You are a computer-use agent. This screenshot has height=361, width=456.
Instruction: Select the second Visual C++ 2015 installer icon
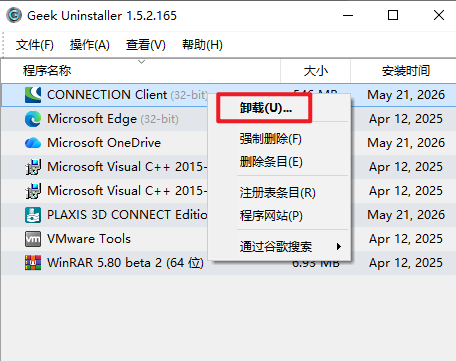click(33, 191)
